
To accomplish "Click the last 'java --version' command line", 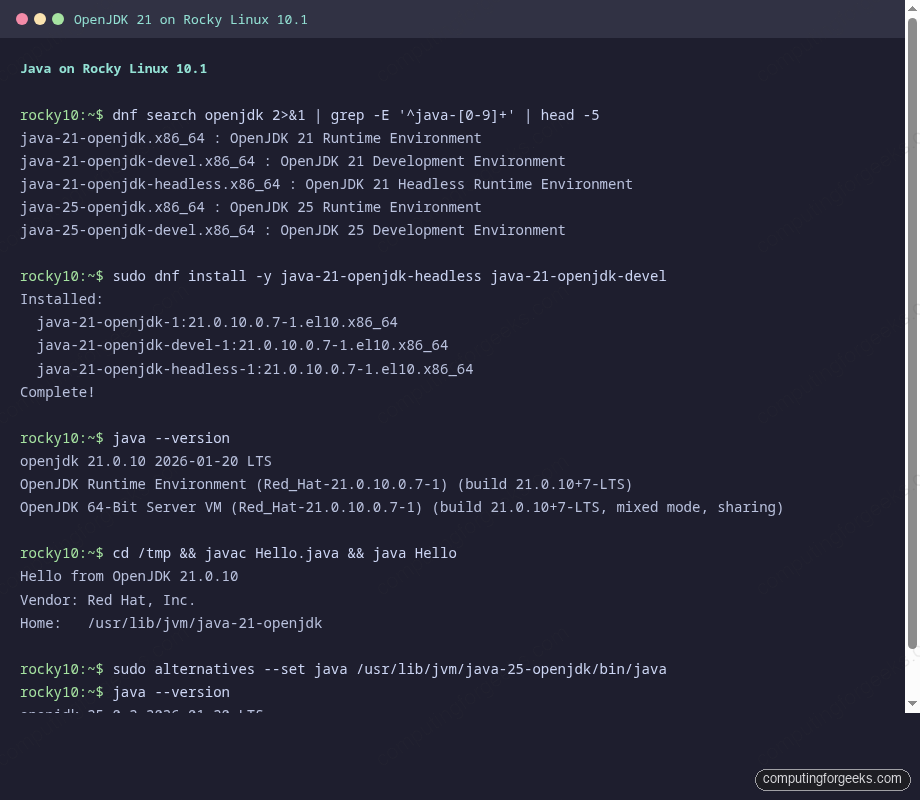I will pos(125,693).
